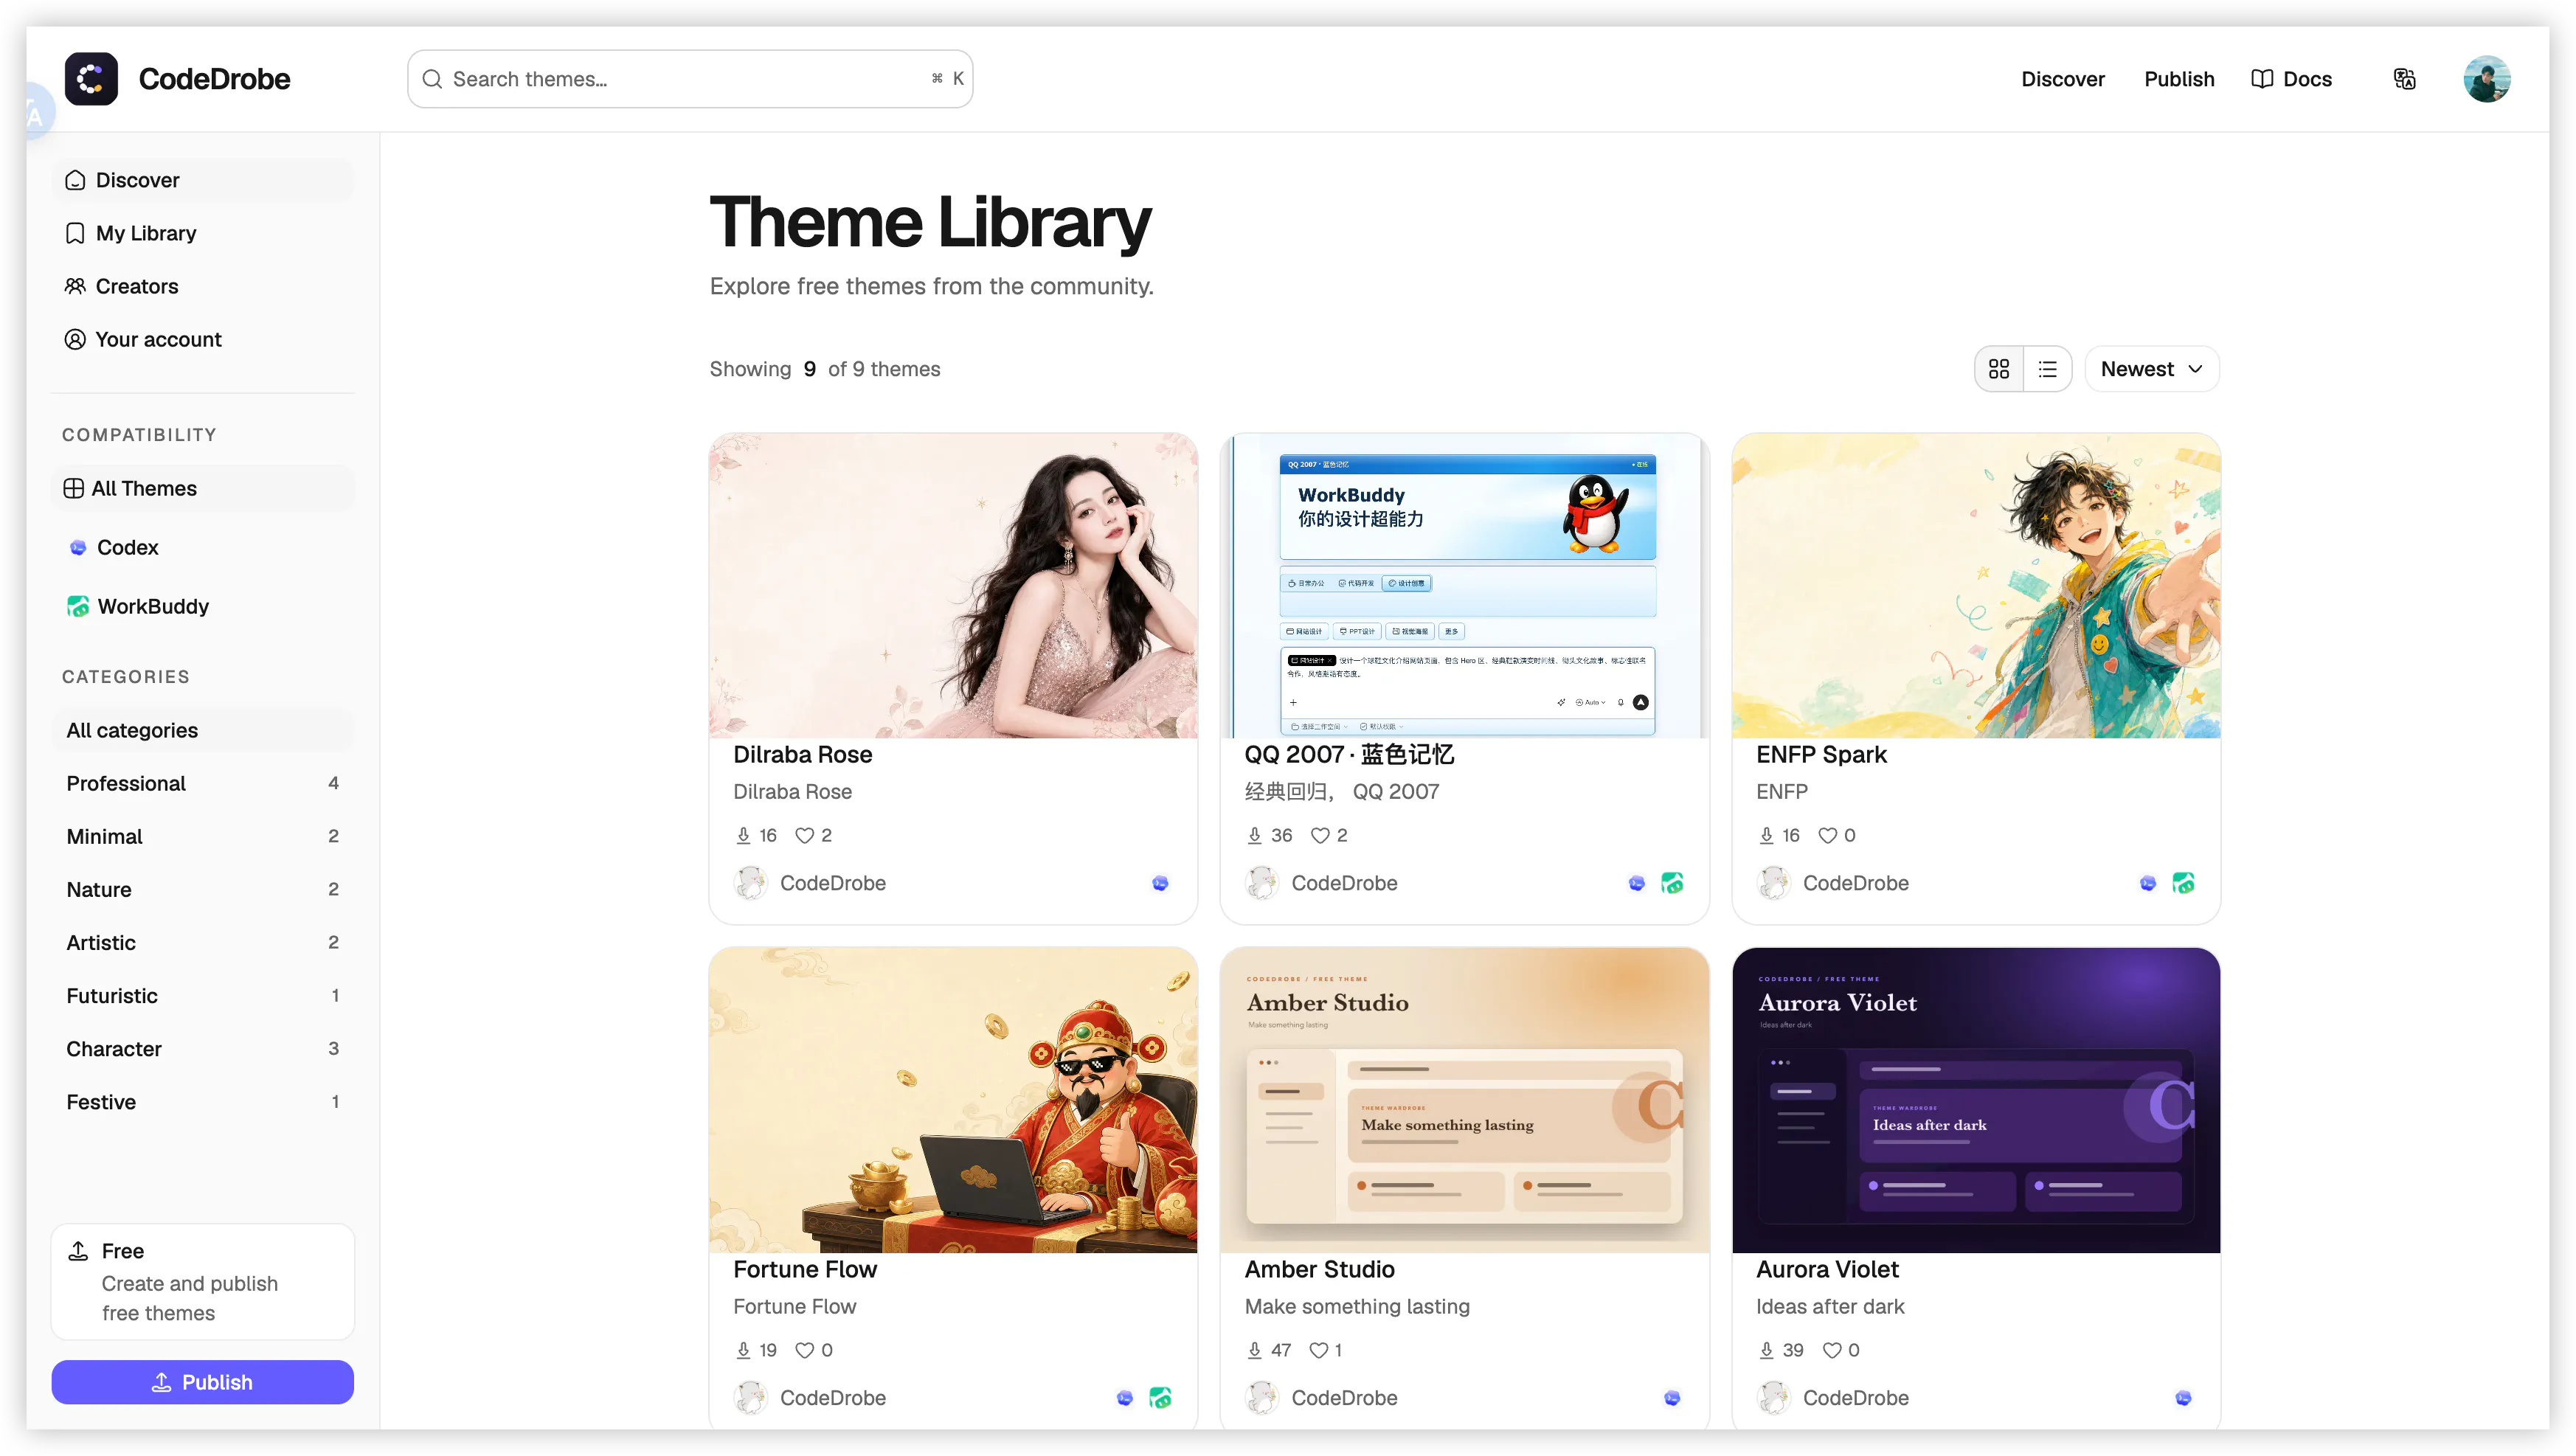Viewport: 2576px width, 1456px height.
Task: Filter by Artistic category
Action: [202, 942]
